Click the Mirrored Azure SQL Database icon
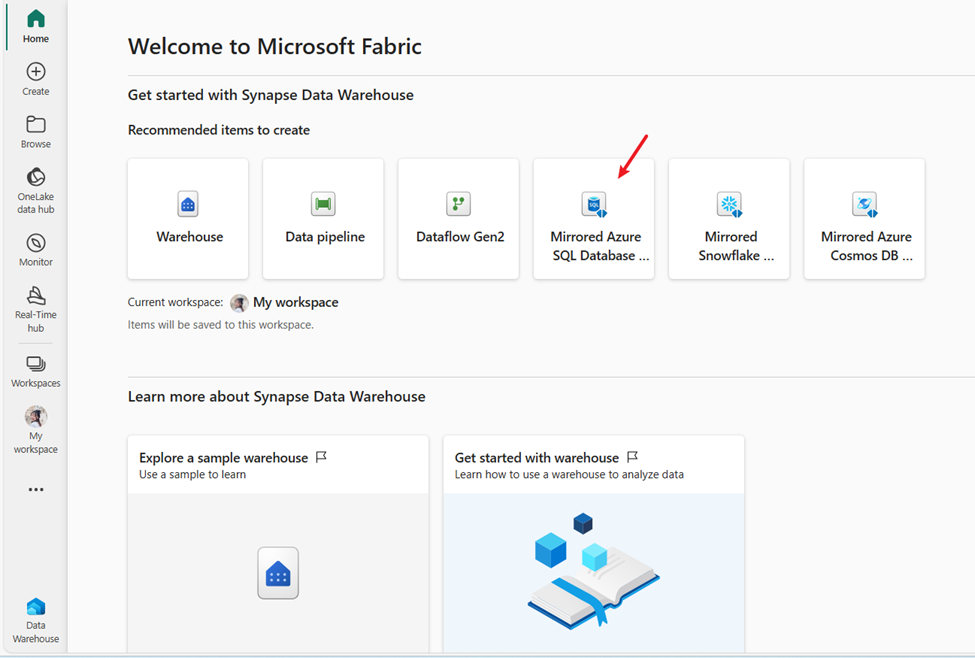This screenshot has width=975, height=658. tap(594, 204)
